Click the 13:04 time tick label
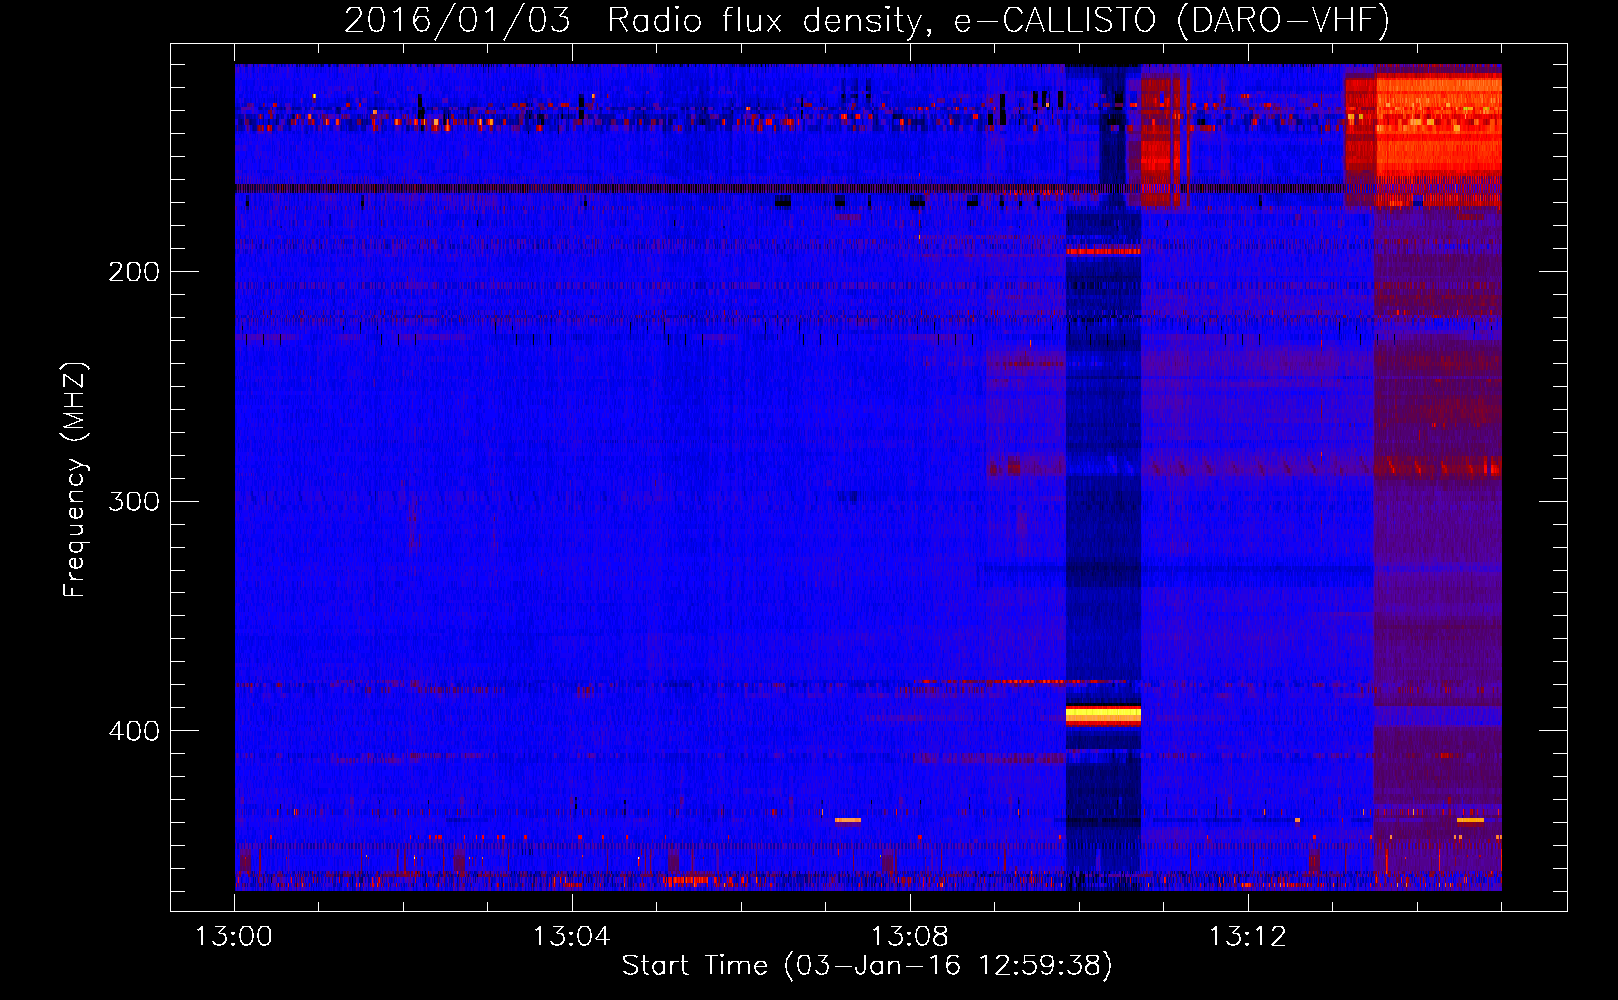The height and width of the screenshot is (1000, 1618). click(x=571, y=937)
